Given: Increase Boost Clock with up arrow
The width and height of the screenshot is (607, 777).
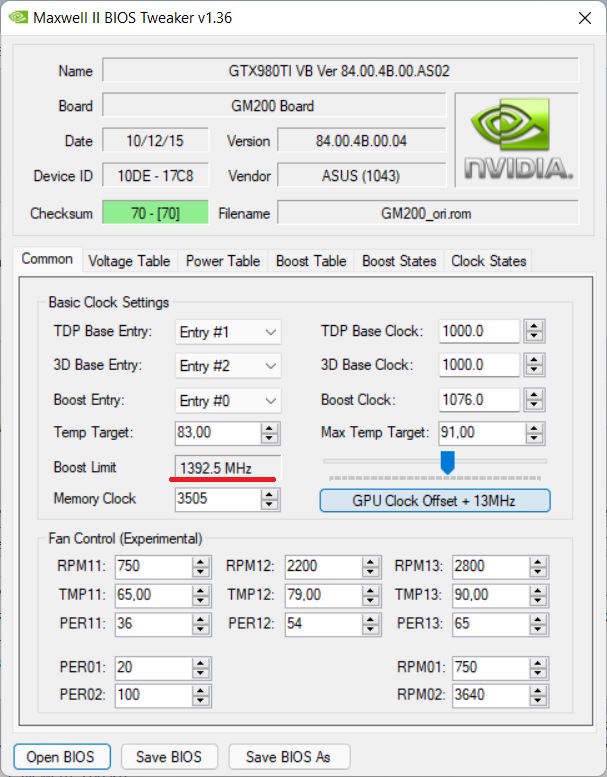Looking at the screenshot, I should pyautogui.click(x=534, y=394).
